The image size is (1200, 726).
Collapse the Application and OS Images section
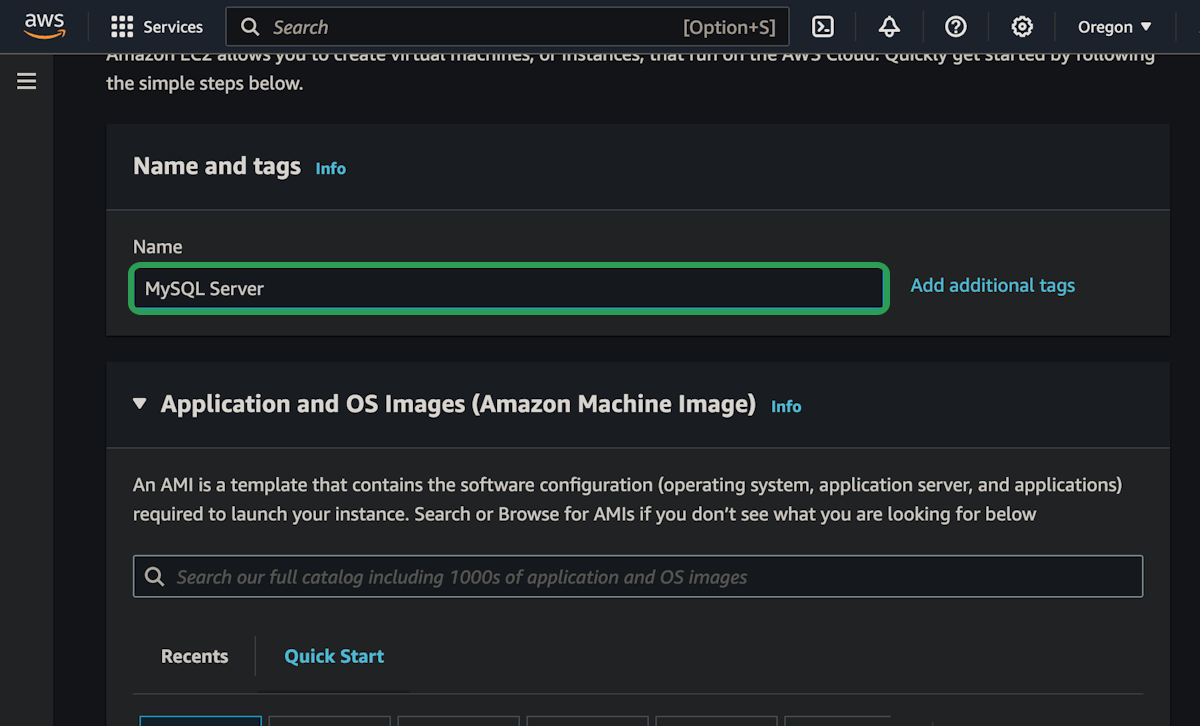coord(140,404)
